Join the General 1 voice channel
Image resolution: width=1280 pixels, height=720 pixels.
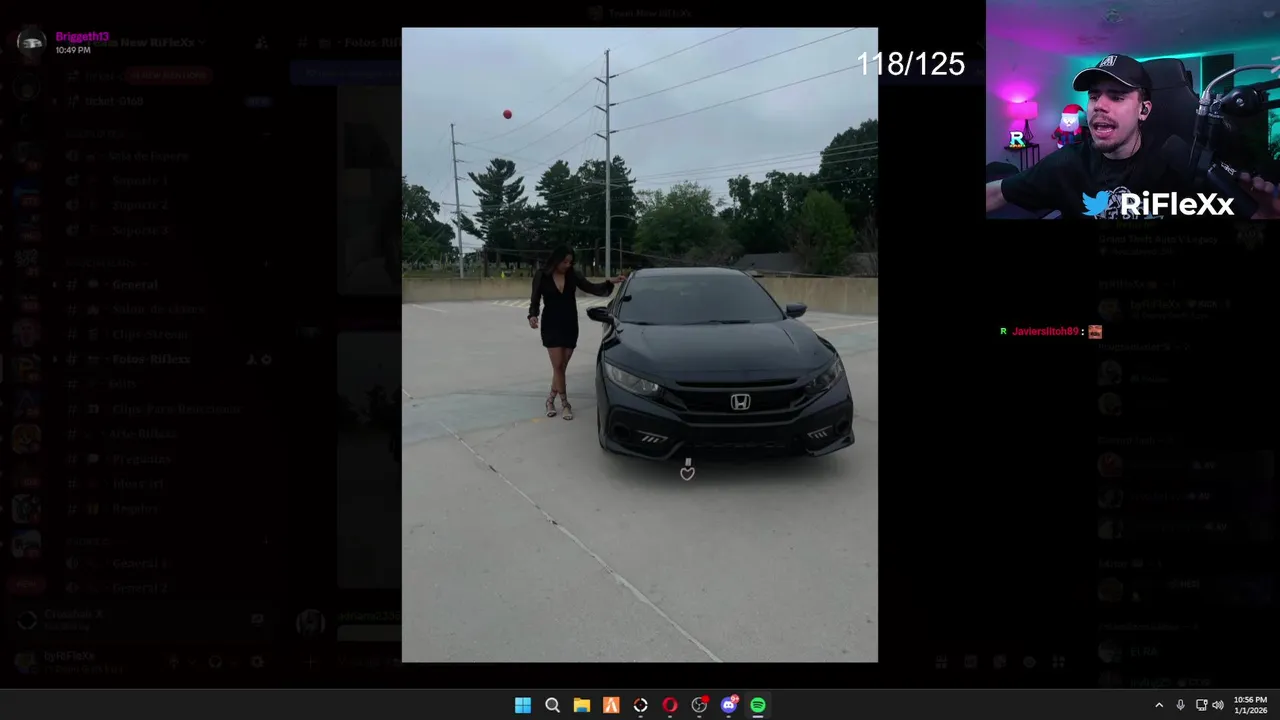[166, 563]
